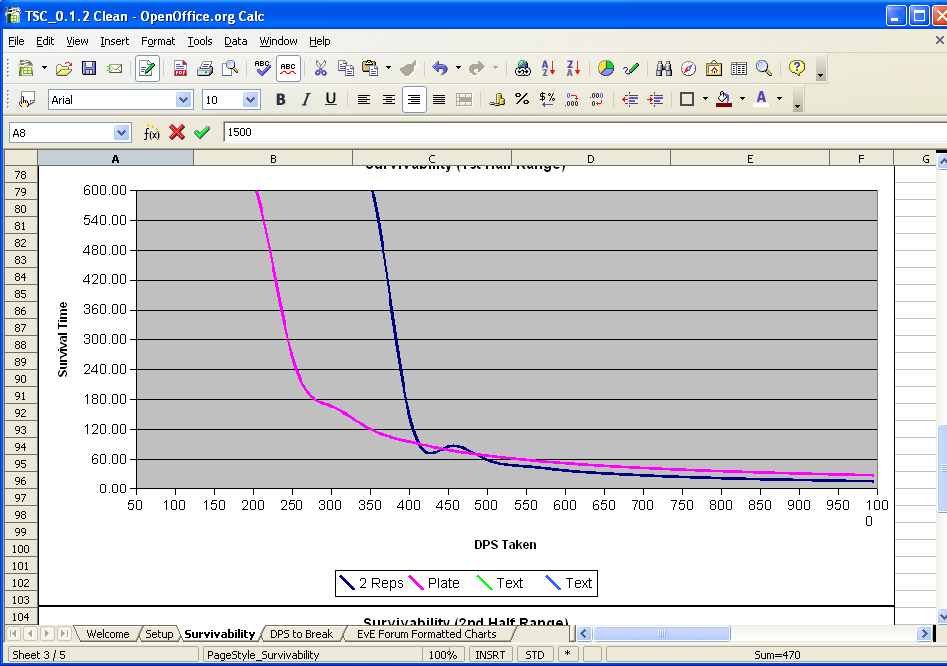Toggle AutoSpellcheck on or off

coord(288,69)
